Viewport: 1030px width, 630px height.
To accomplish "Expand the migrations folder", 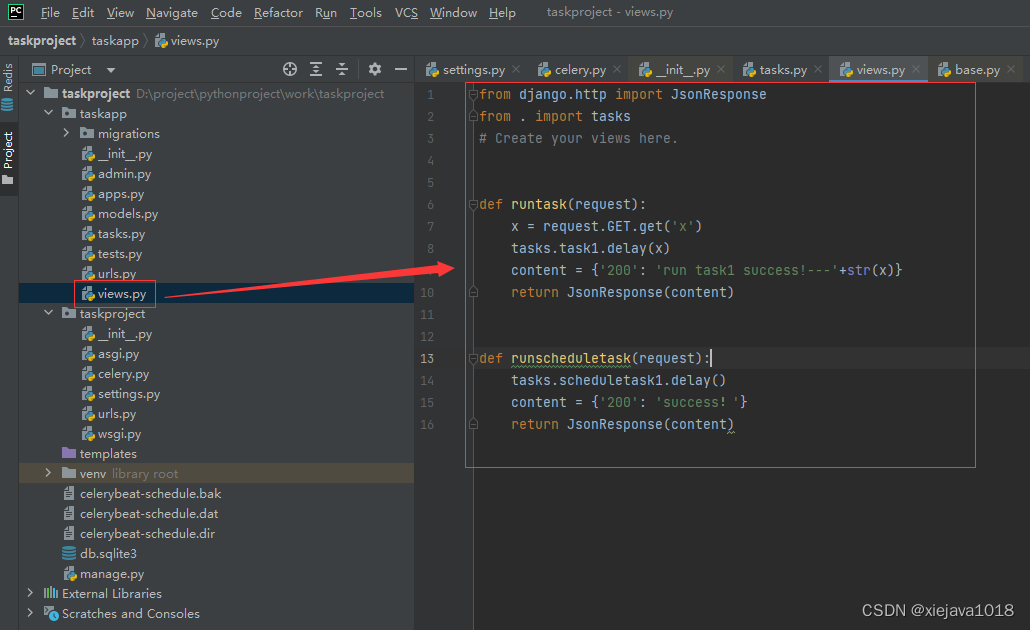I will coord(66,133).
